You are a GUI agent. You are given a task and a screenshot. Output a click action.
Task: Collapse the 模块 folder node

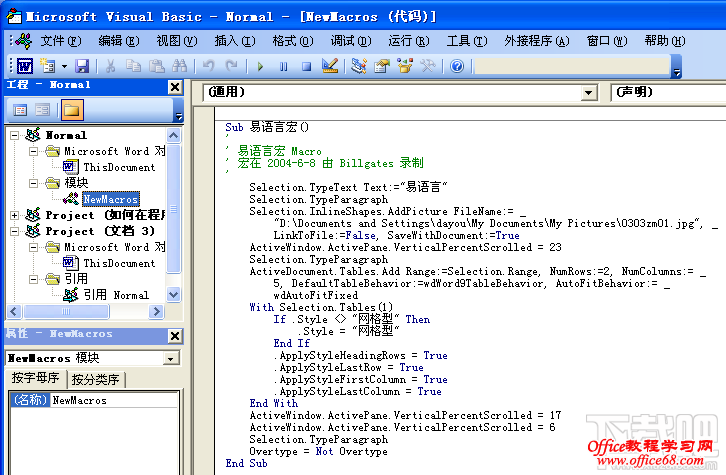tap(33, 183)
